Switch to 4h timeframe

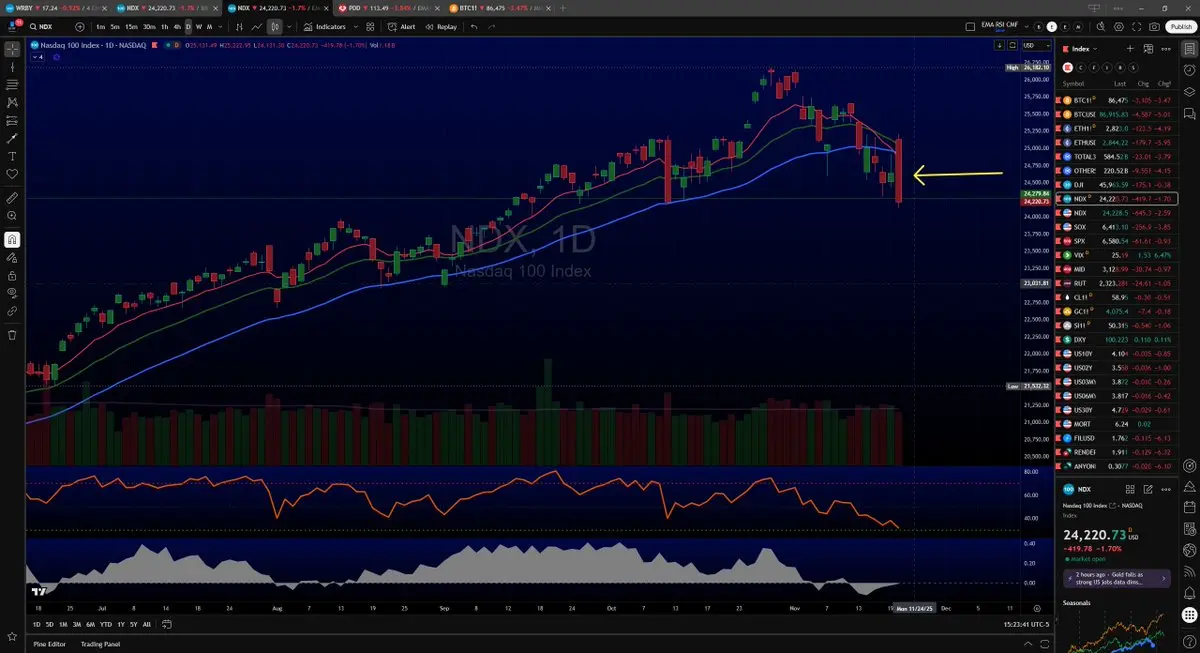(176, 27)
